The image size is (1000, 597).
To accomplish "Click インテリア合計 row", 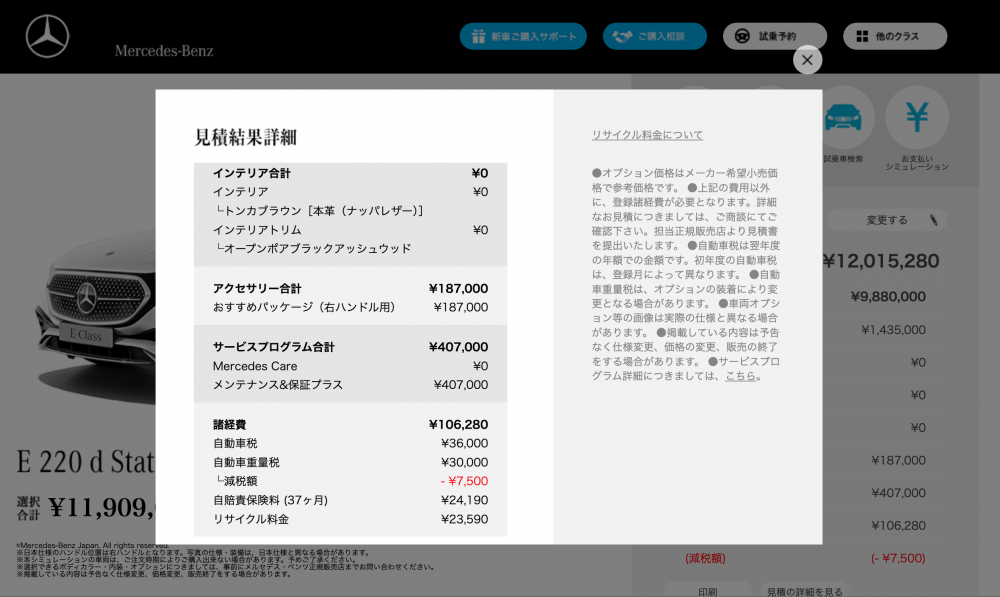I will [350, 173].
